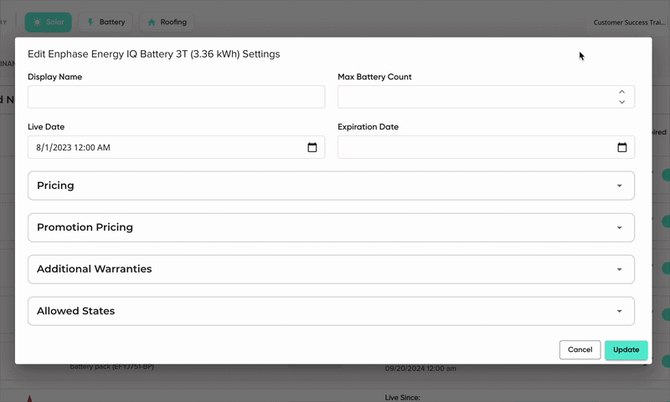Expand the Pricing section

pos(331,185)
